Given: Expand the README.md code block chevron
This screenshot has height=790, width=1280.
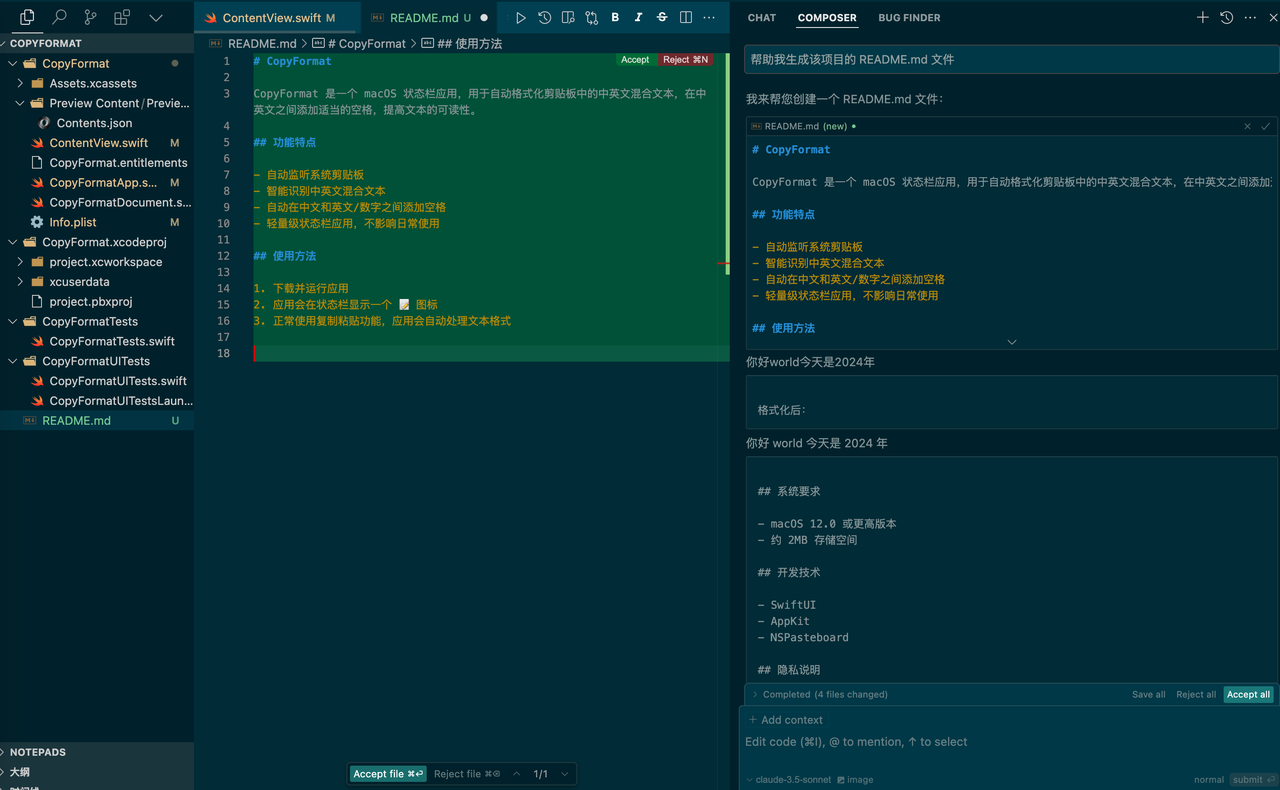Looking at the screenshot, I should coord(1011,342).
